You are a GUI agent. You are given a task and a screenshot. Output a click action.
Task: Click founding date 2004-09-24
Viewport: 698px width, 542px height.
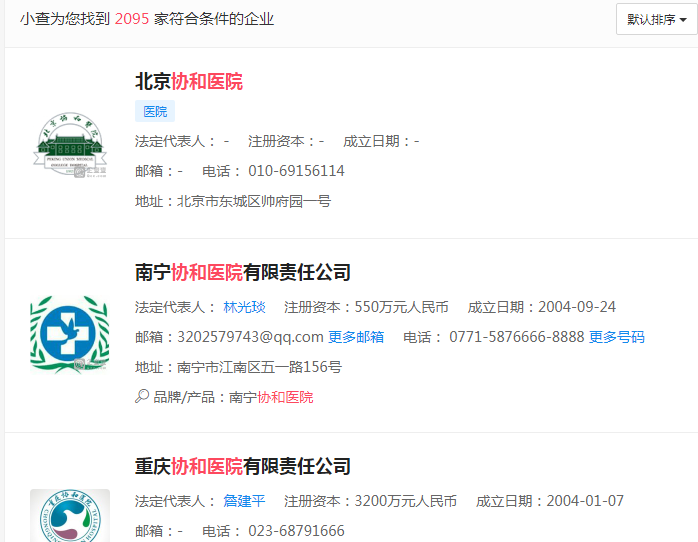pos(577,307)
